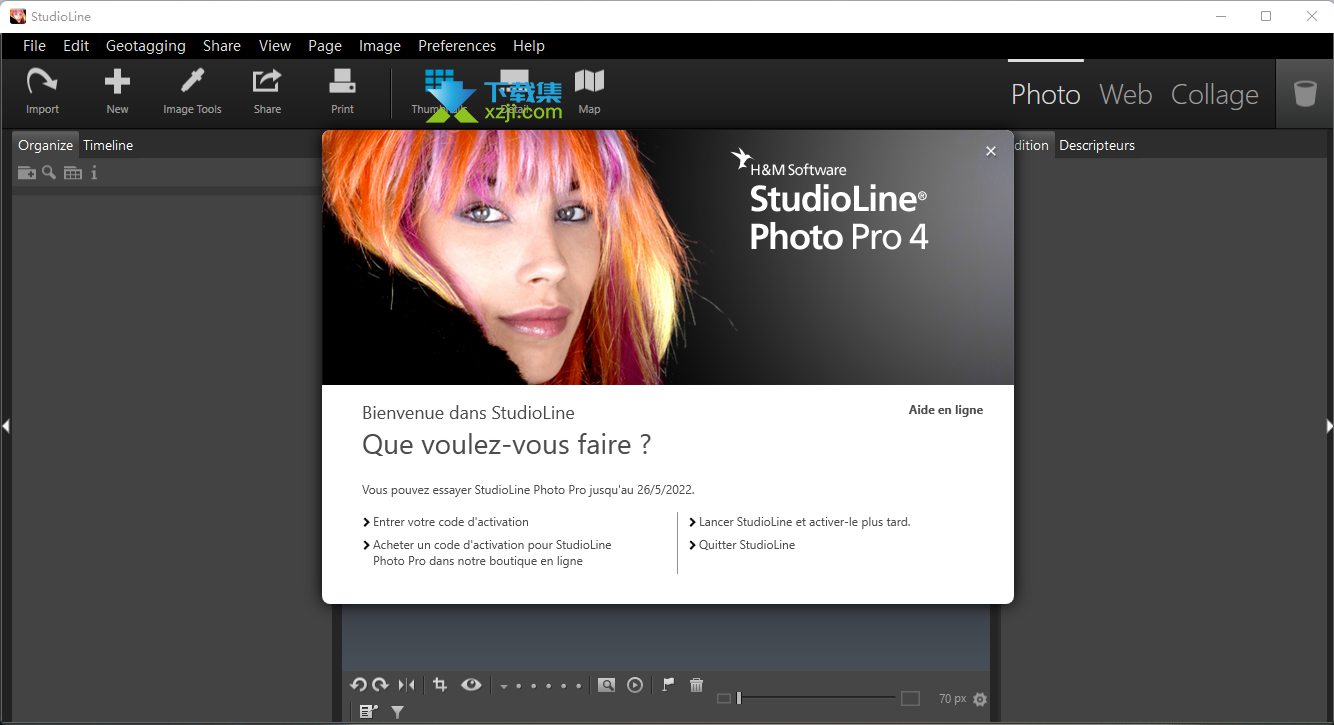The image size is (1334, 725).
Task: Click the flag marker icon
Action: (668, 685)
